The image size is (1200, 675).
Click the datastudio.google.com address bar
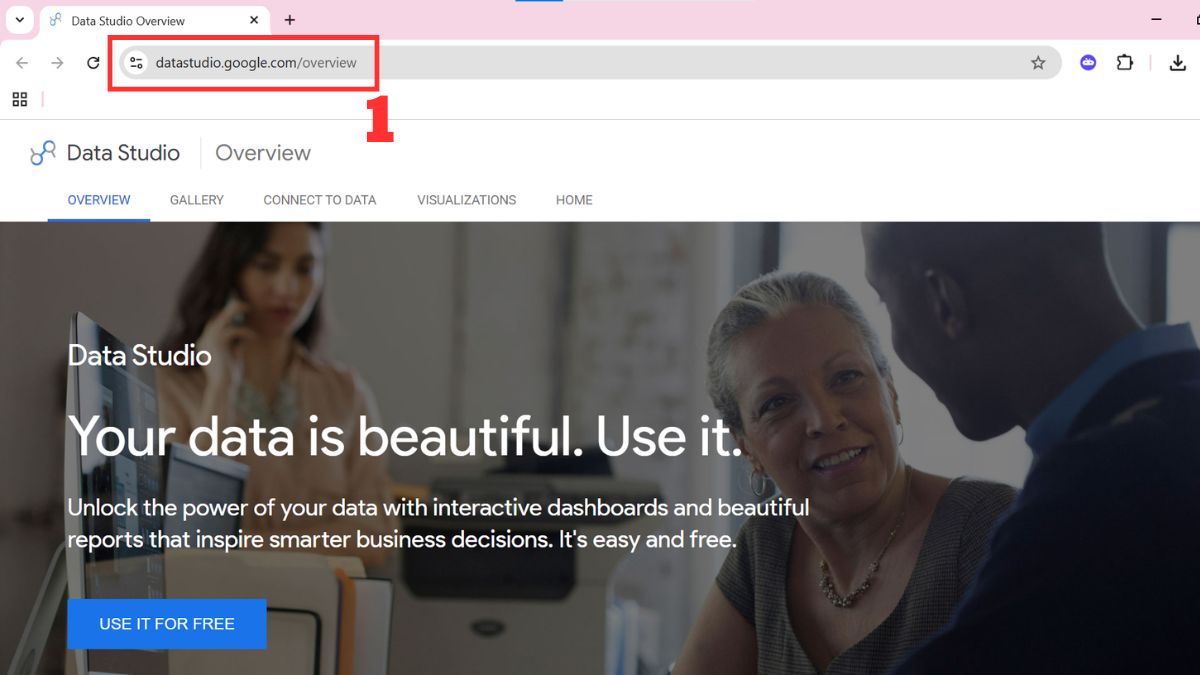point(590,63)
